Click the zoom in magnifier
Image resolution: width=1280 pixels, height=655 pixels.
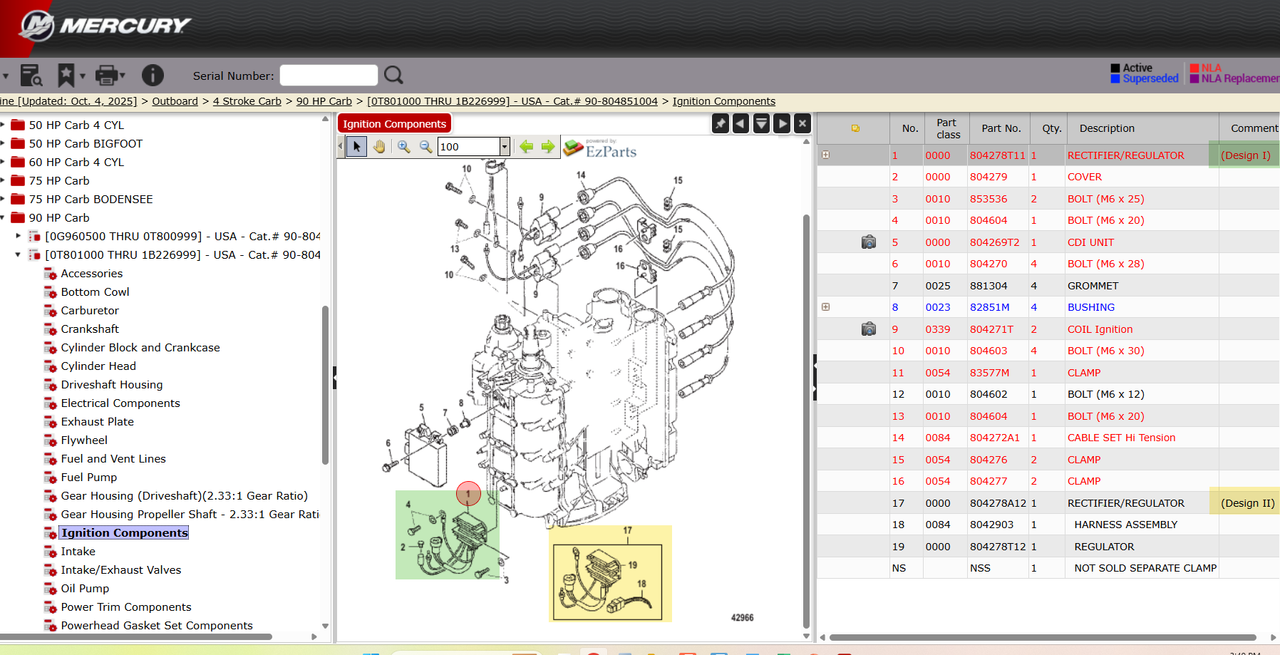coord(404,146)
